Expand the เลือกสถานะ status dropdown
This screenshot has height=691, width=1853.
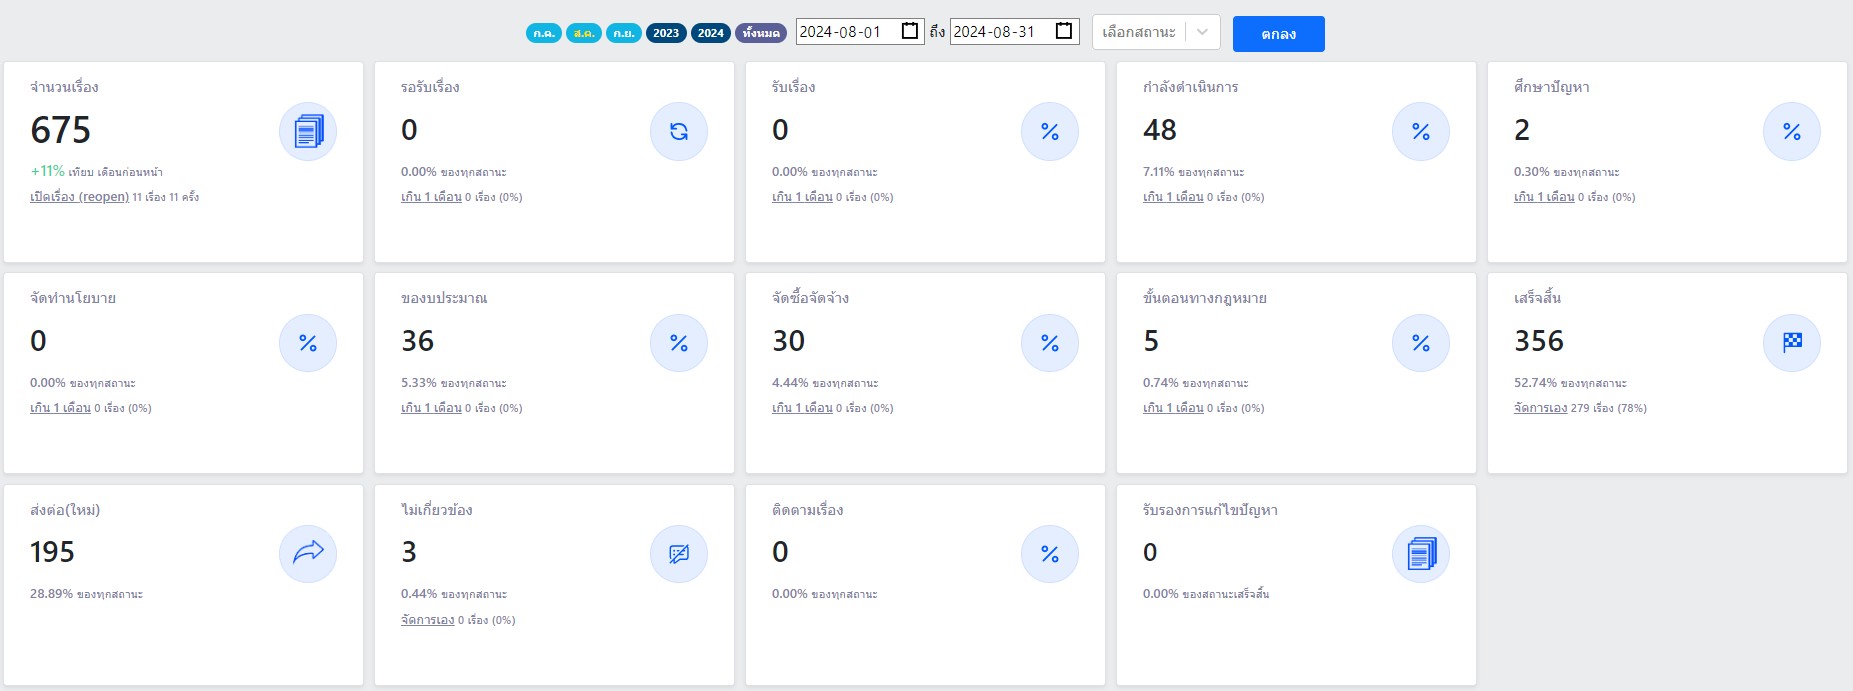(1202, 32)
